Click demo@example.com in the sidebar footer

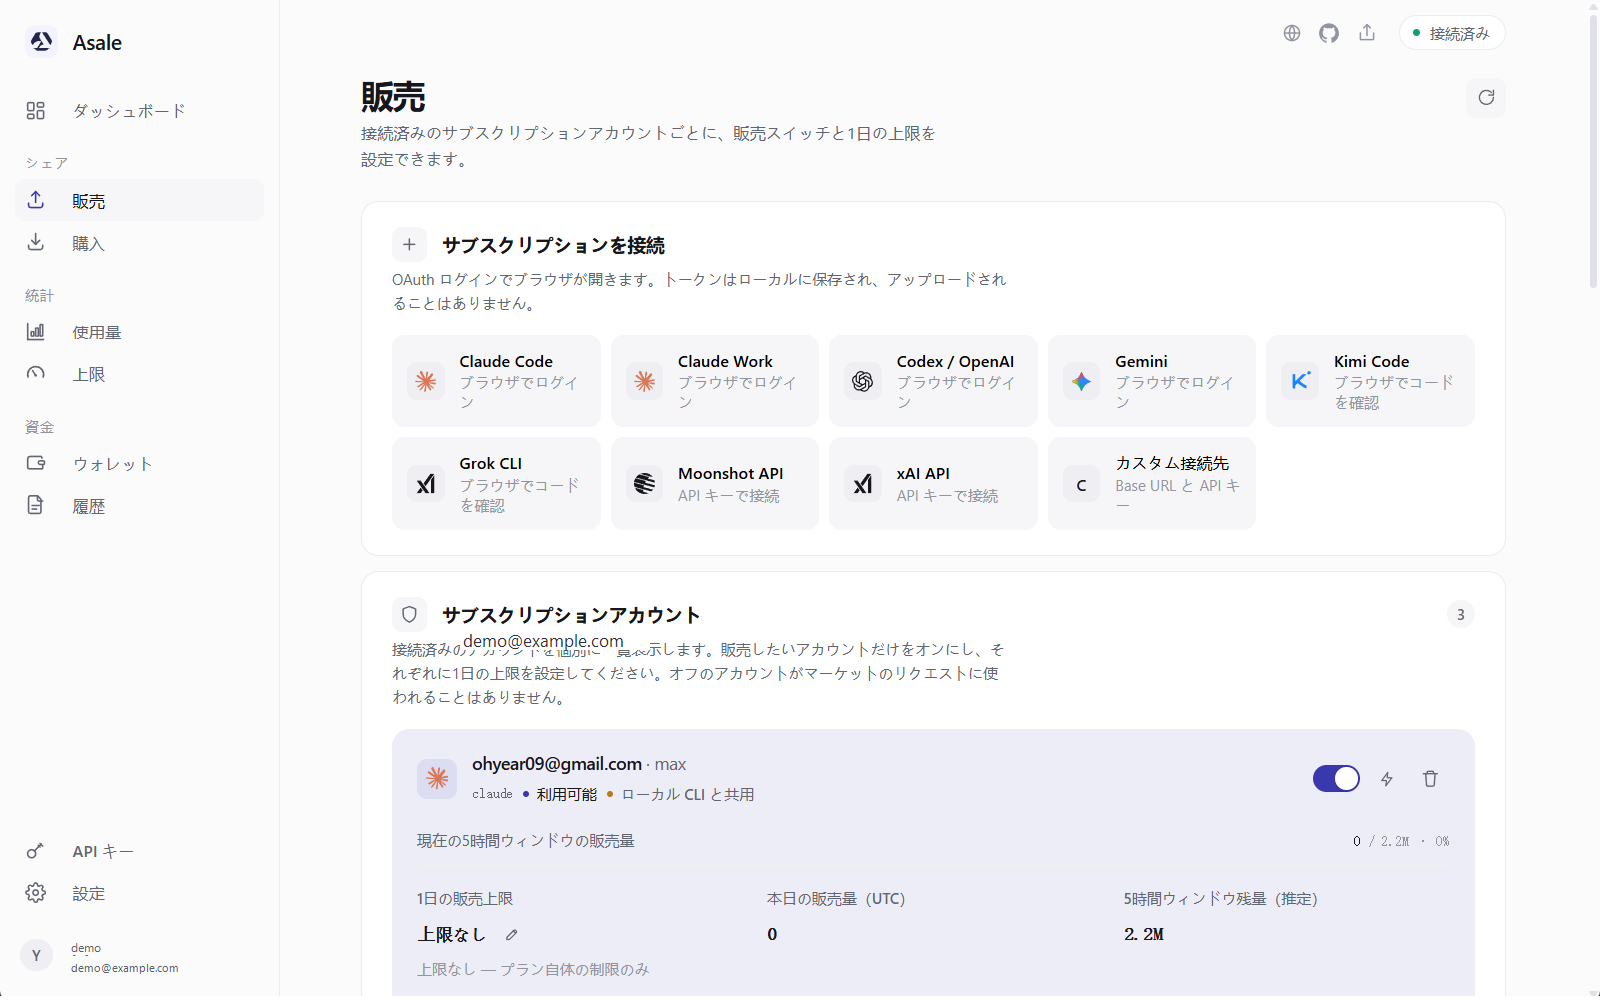125,968
